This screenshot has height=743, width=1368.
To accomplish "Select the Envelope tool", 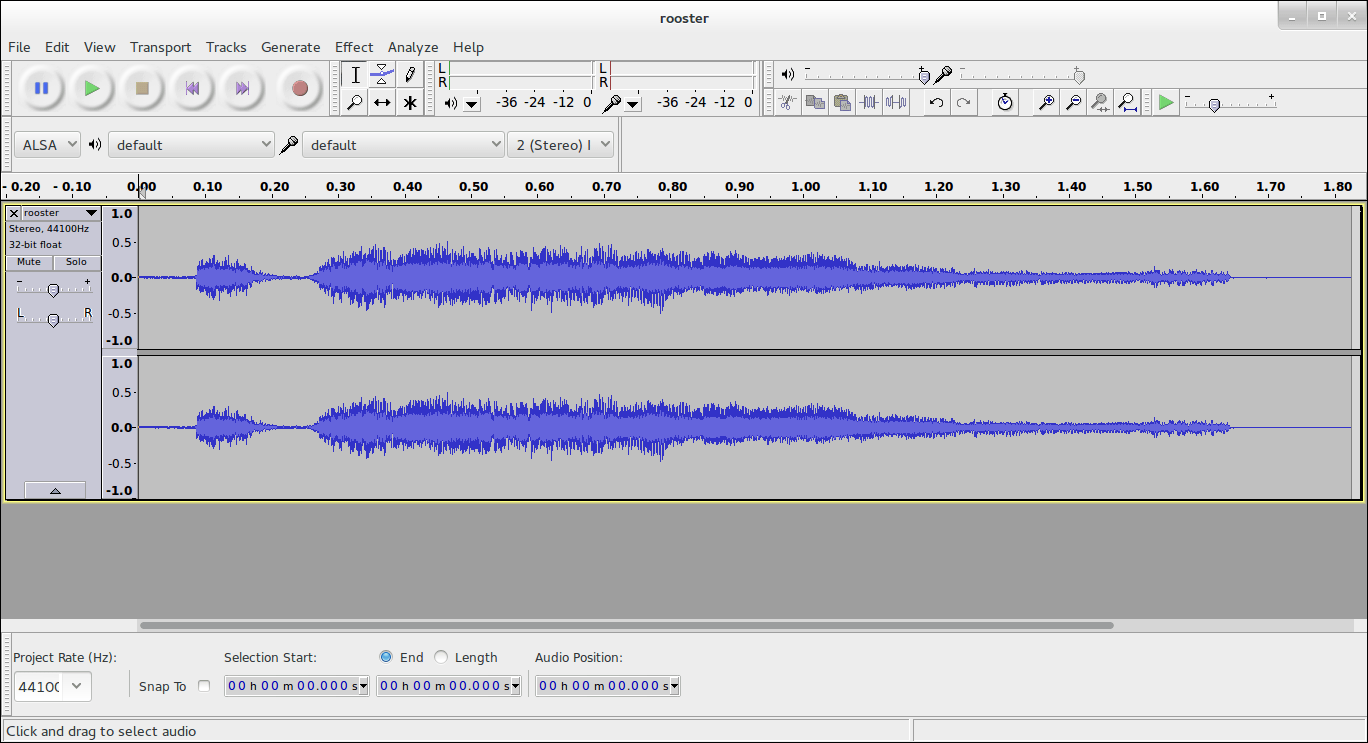I will tap(382, 74).
